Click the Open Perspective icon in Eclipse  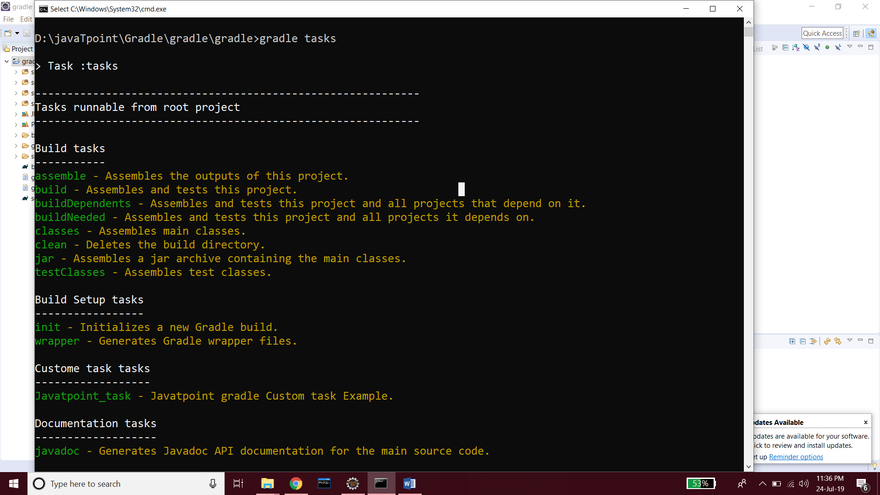(855, 33)
